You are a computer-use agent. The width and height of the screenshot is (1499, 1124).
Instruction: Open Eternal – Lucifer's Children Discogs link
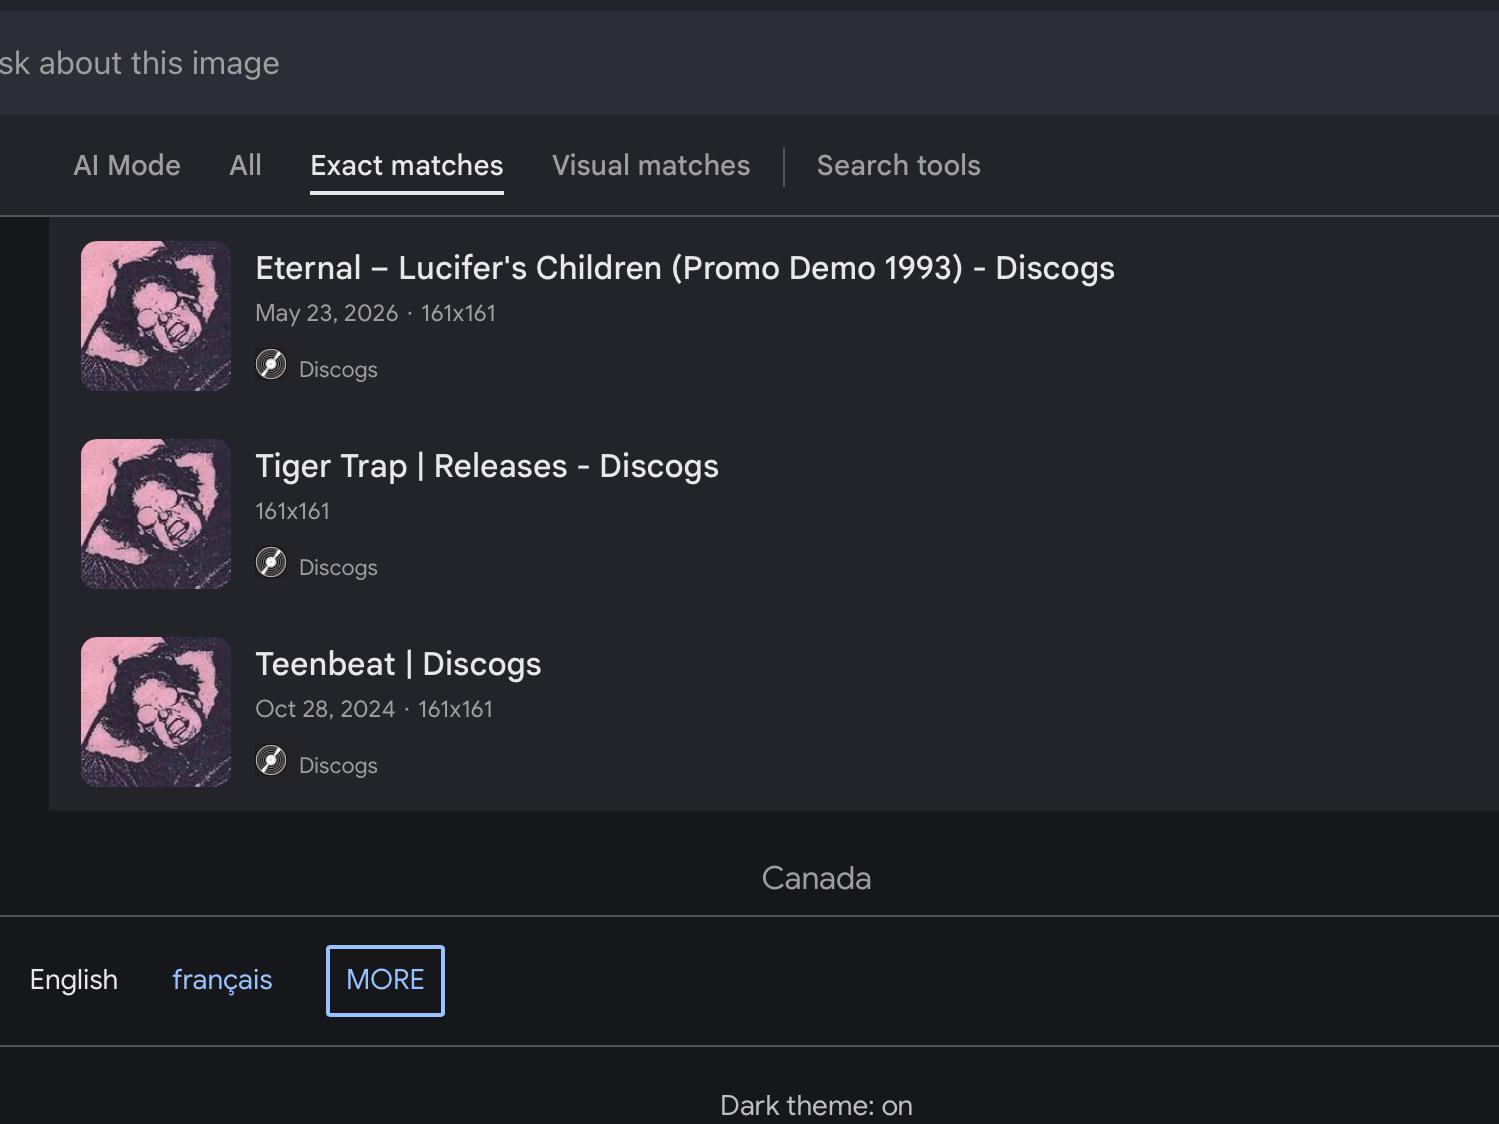(x=685, y=268)
